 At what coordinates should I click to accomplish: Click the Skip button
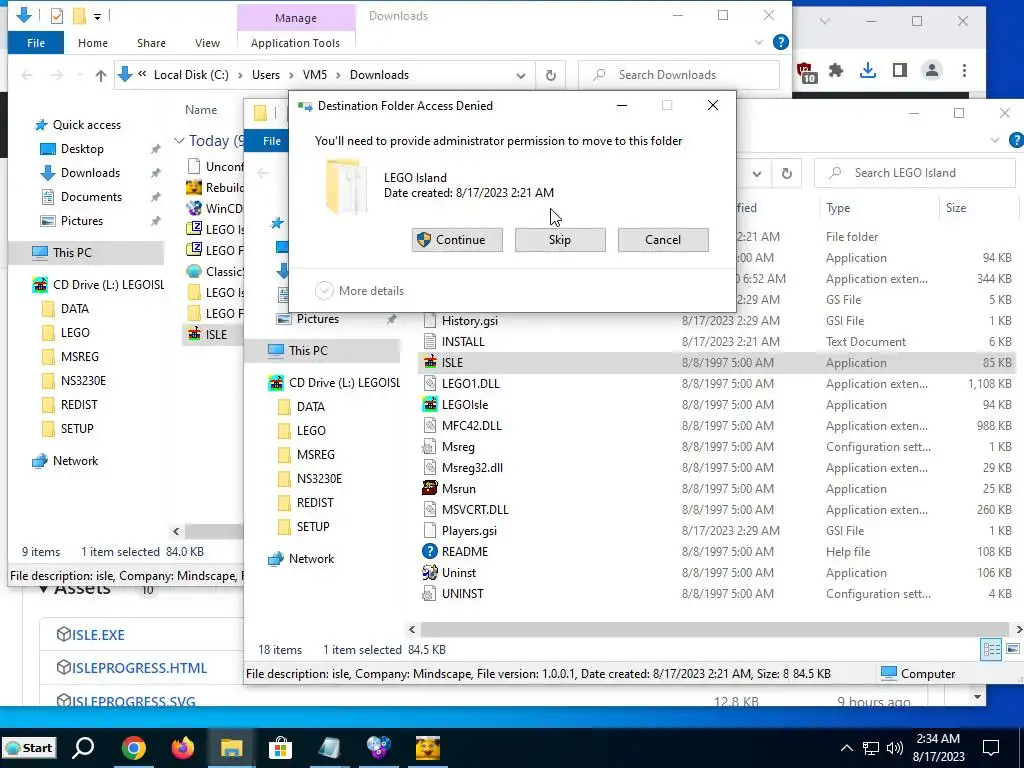pyautogui.click(x=560, y=240)
